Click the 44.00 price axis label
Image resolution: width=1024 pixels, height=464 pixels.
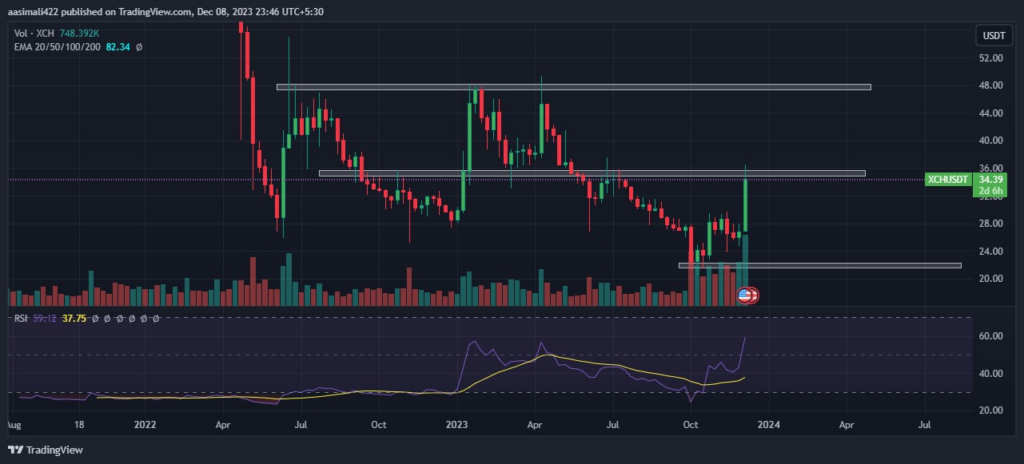click(990, 113)
